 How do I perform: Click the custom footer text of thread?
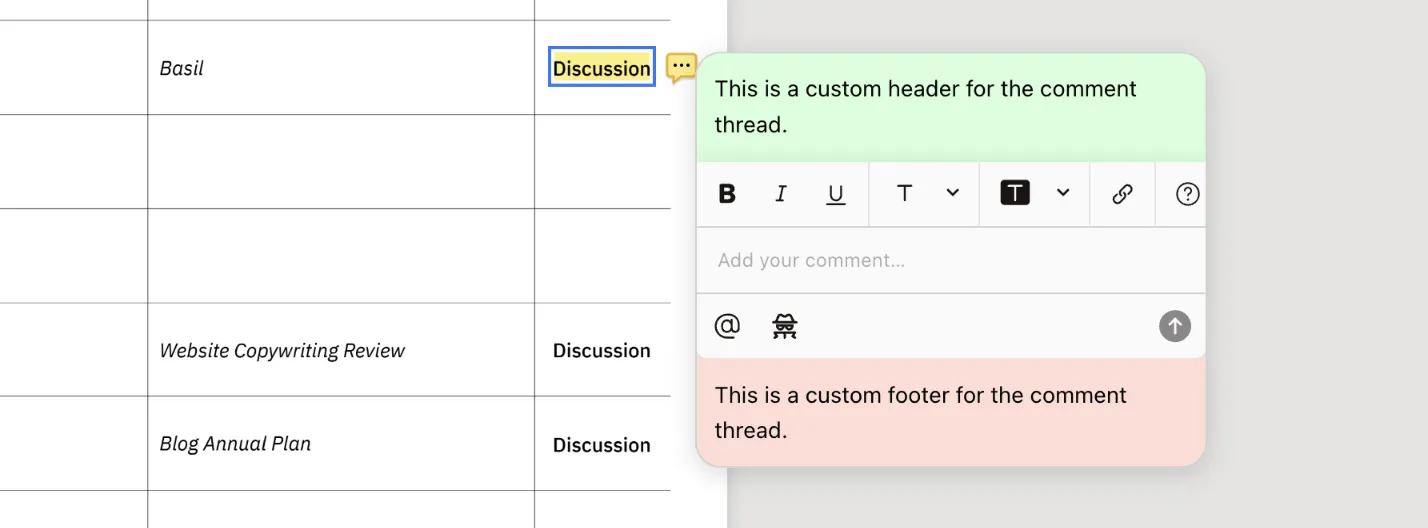point(920,413)
